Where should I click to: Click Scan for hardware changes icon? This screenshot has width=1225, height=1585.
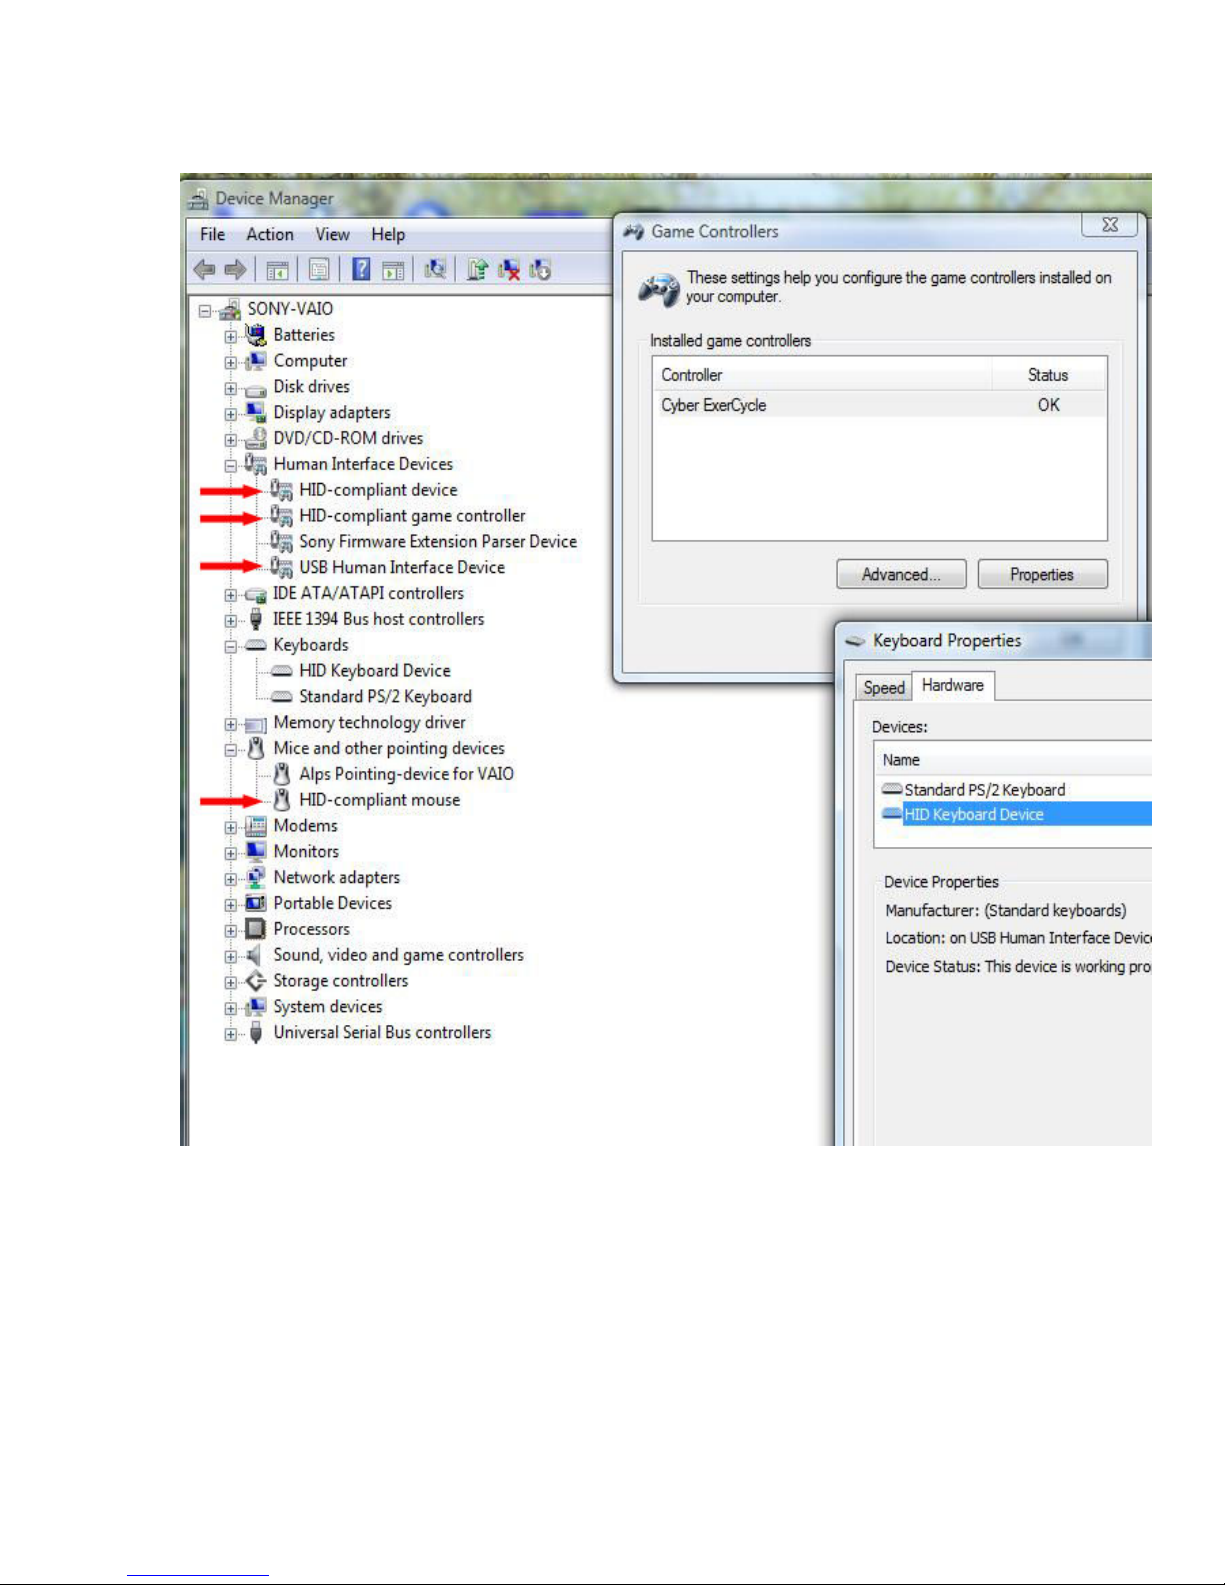tap(435, 269)
